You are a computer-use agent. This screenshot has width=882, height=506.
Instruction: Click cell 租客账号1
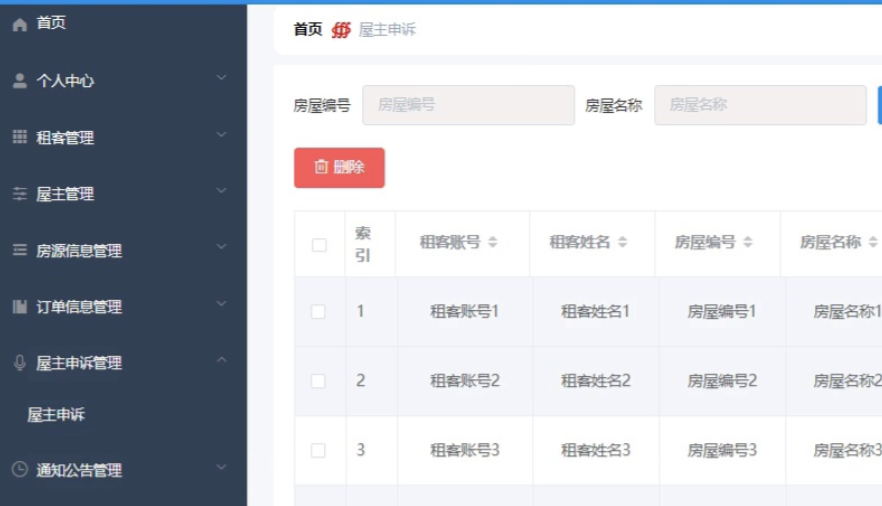tap(465, 311)
